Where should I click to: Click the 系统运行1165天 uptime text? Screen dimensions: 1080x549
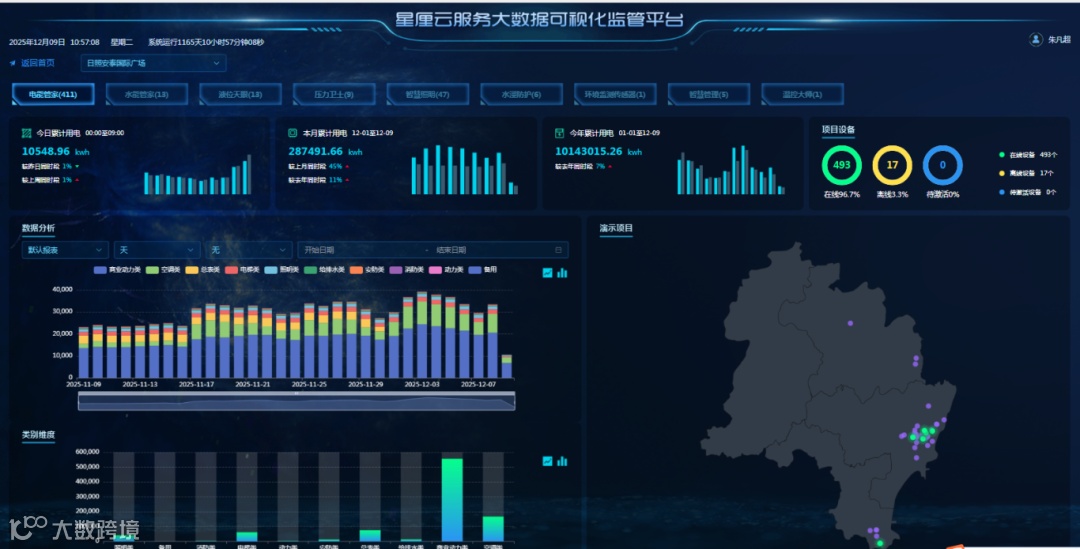pyautogui.click(x=206, y=42)
